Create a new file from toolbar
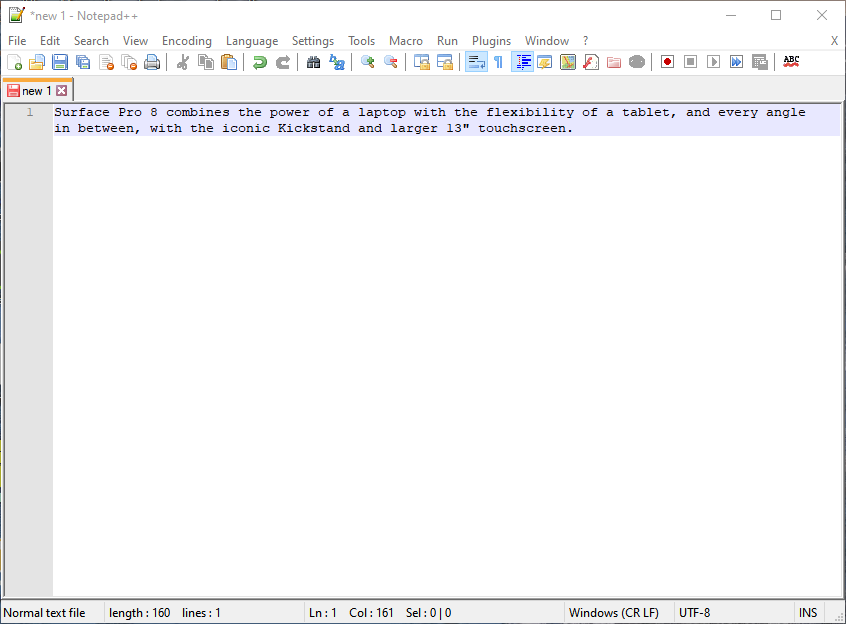This screenshot has width=846, height=624. (x=15, y=63)
